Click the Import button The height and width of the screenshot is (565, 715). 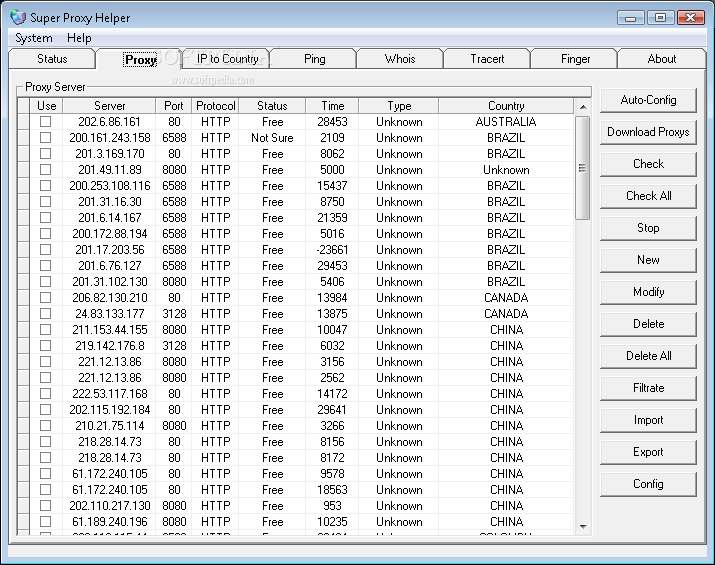click(648, 420)
